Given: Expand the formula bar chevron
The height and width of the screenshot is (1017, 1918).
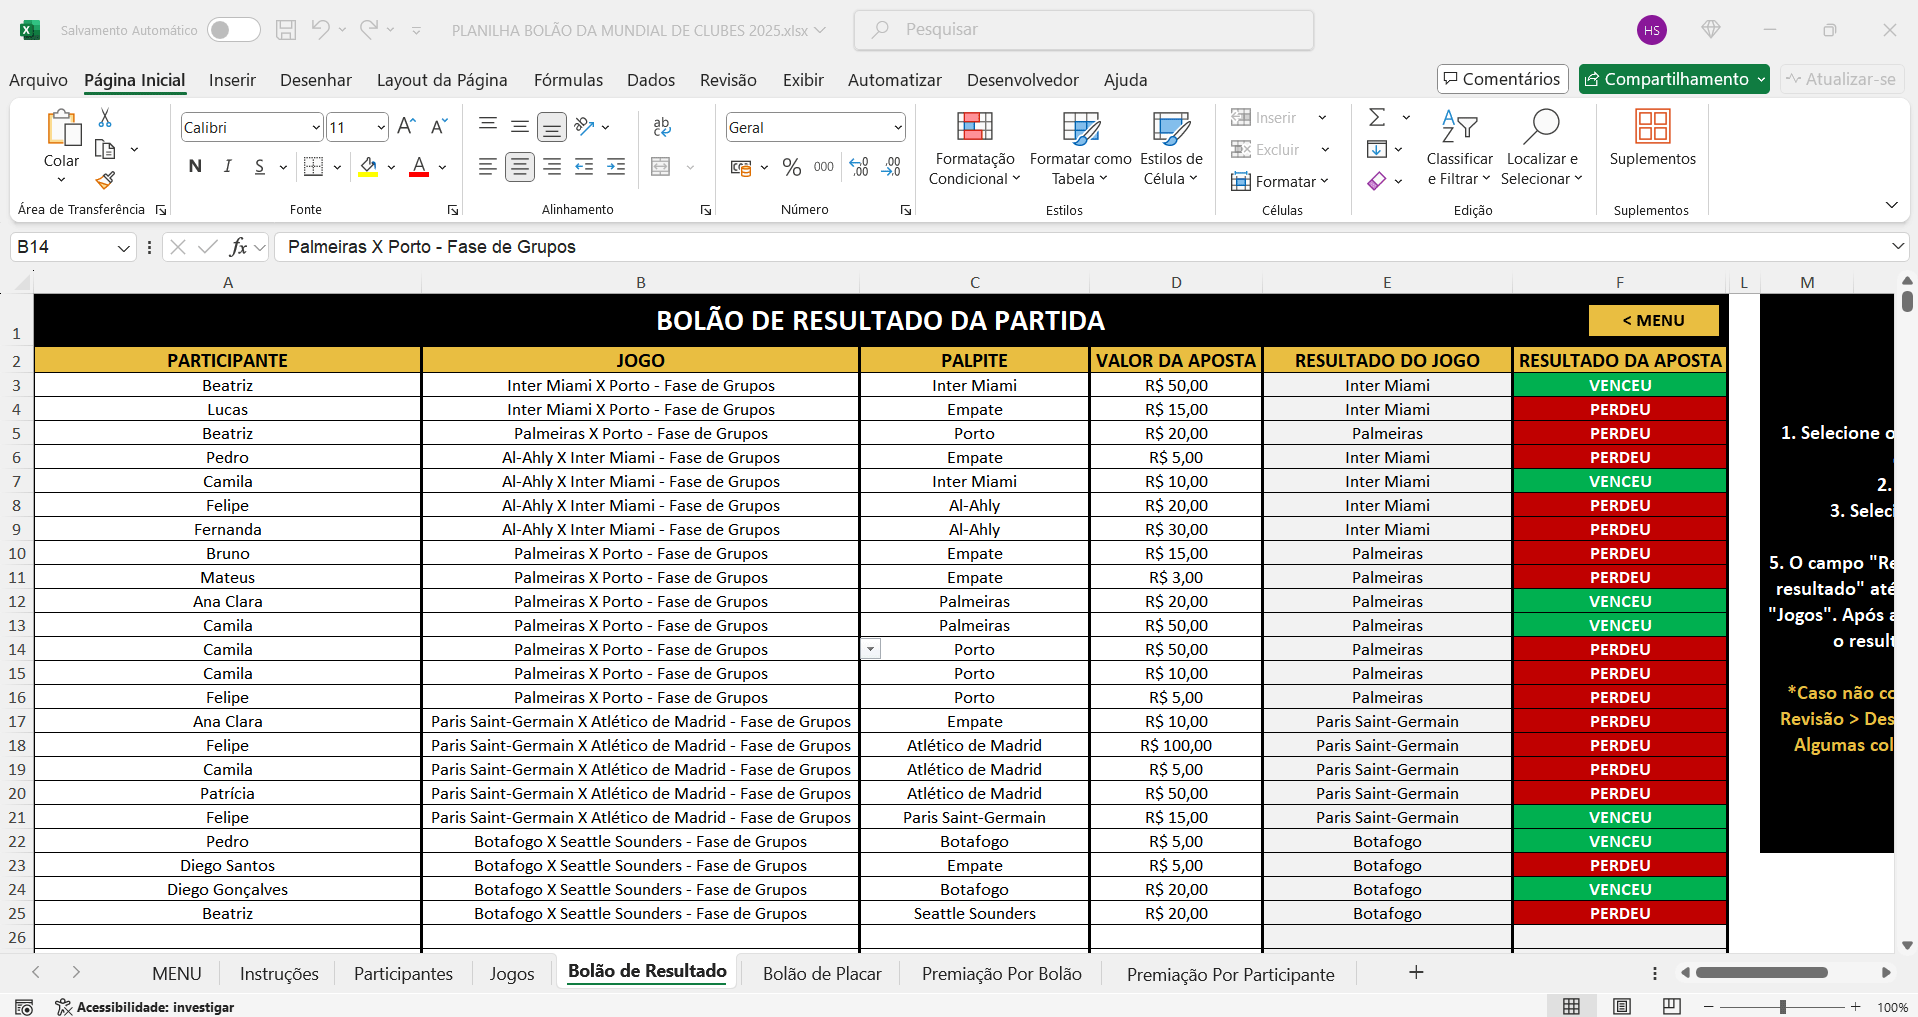Looking at the screenshot, I should point(1897,247).
